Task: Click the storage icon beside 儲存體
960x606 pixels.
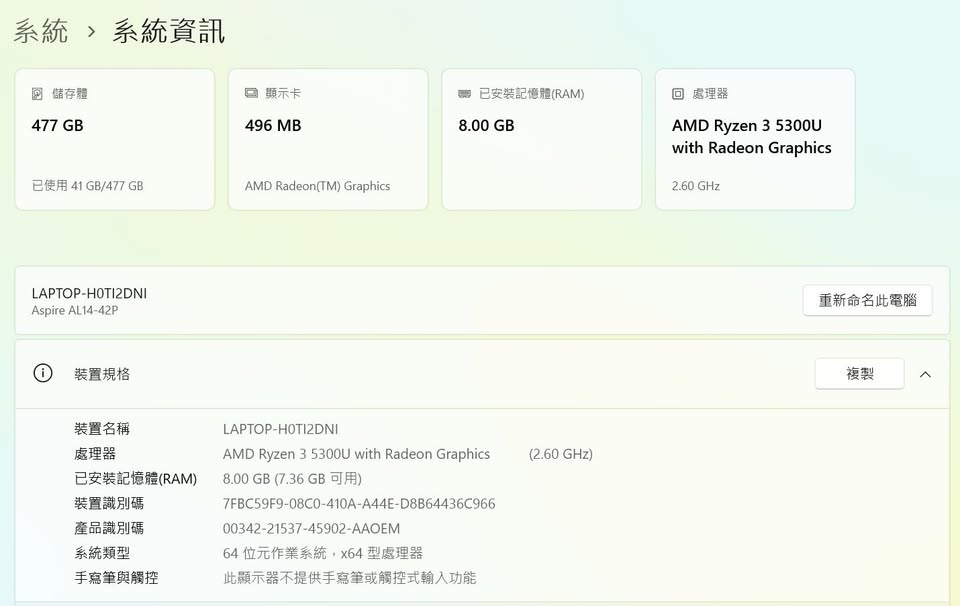Action: pyautogui.click(x=38, y=94)
